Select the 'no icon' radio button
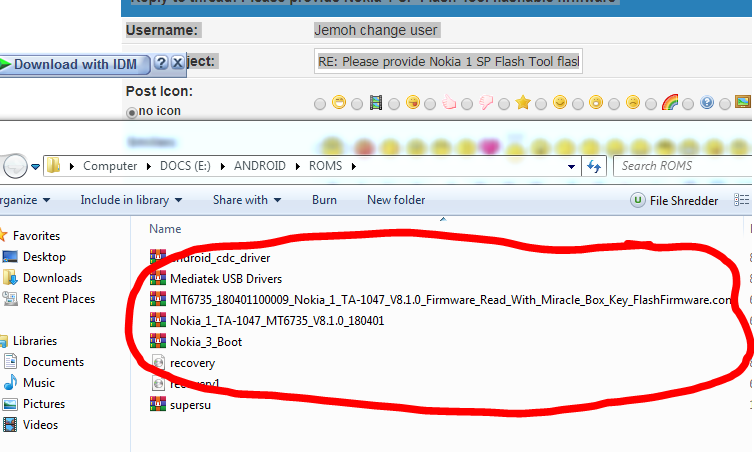The height and width of the screenshot is (452, 754). [x=132, y=113]
